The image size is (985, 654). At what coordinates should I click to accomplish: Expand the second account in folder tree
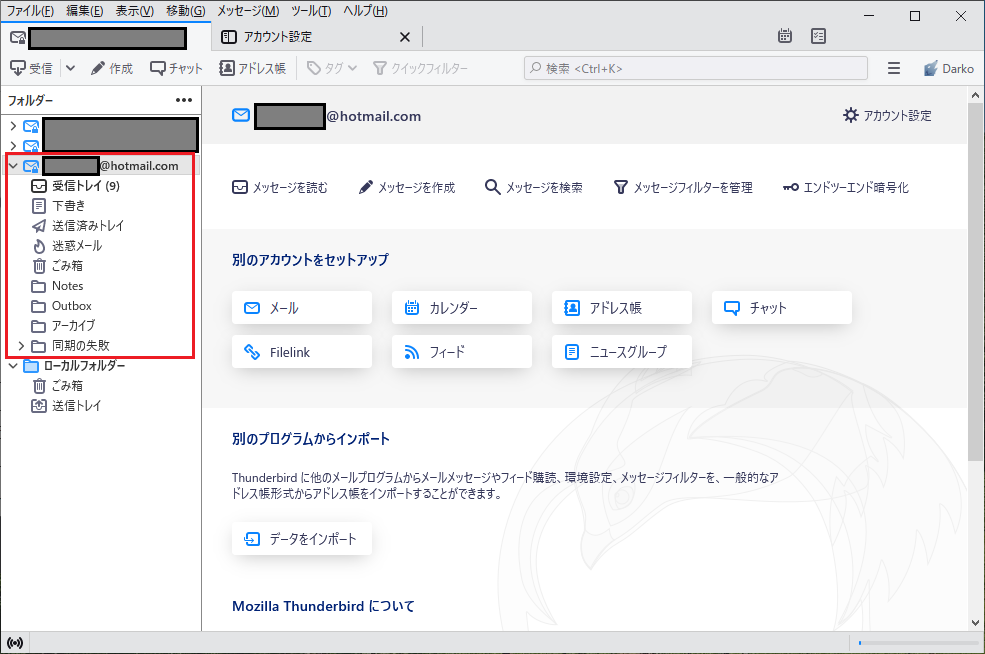pos(13,146)
